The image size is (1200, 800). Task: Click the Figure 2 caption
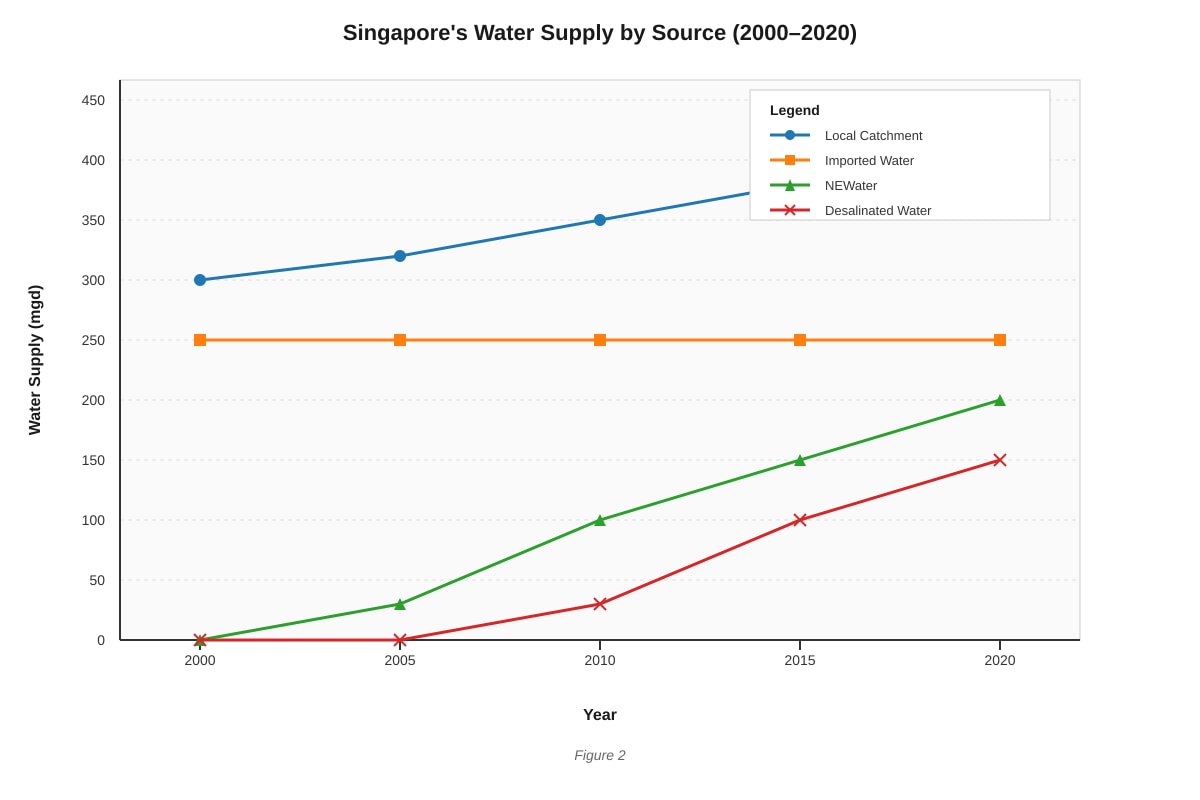pos(600,755)
